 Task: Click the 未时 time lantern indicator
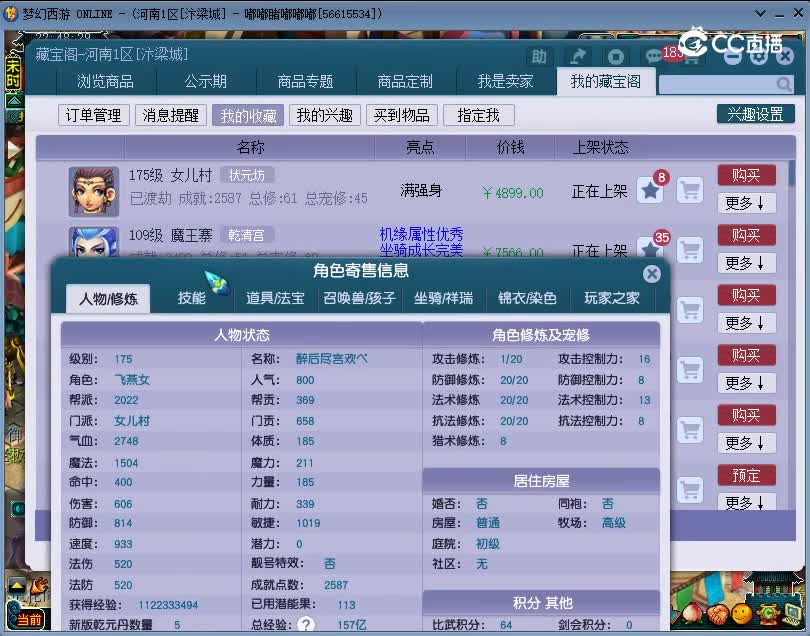pyautogui.click(x=13, y=72)
